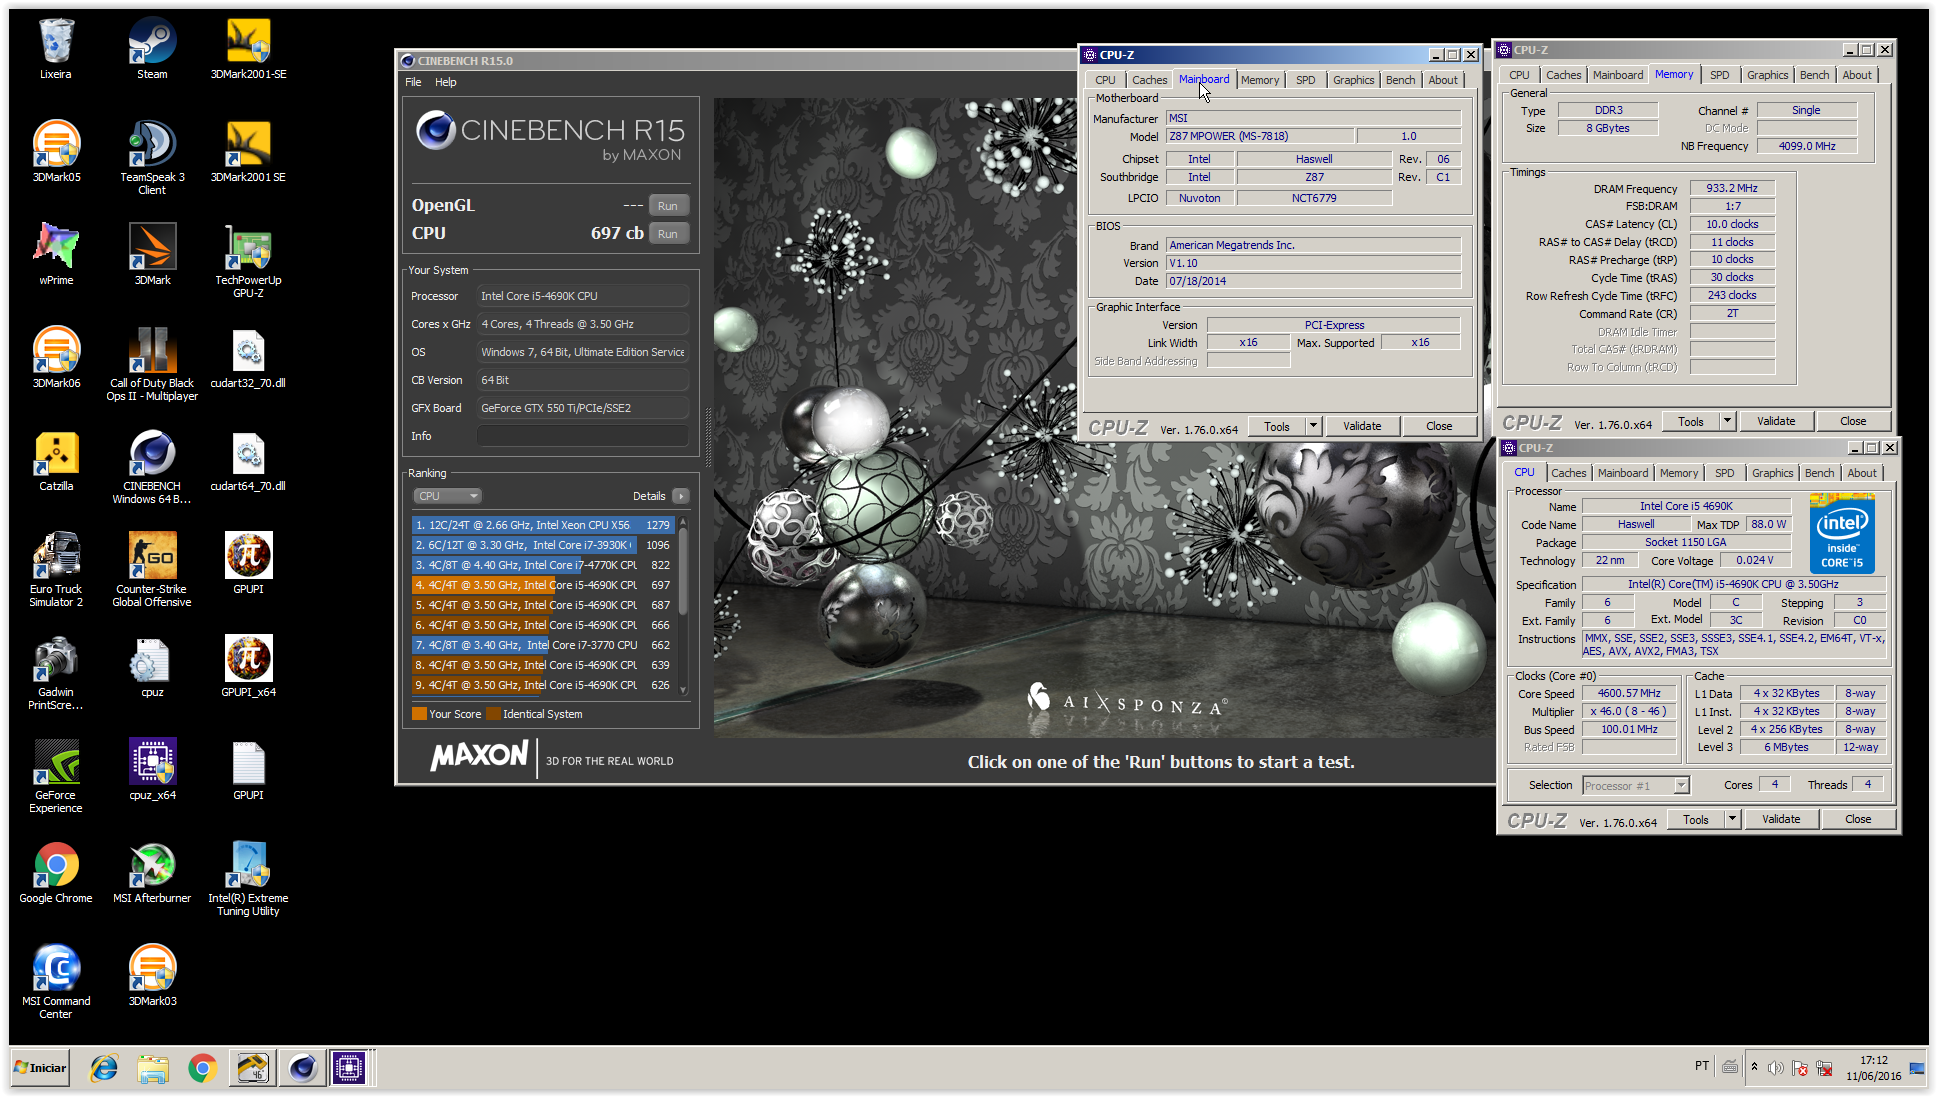Viewport: 1937px width, 1097px height.
Task: Open Cinebench File menu
Action: point(413,82)
